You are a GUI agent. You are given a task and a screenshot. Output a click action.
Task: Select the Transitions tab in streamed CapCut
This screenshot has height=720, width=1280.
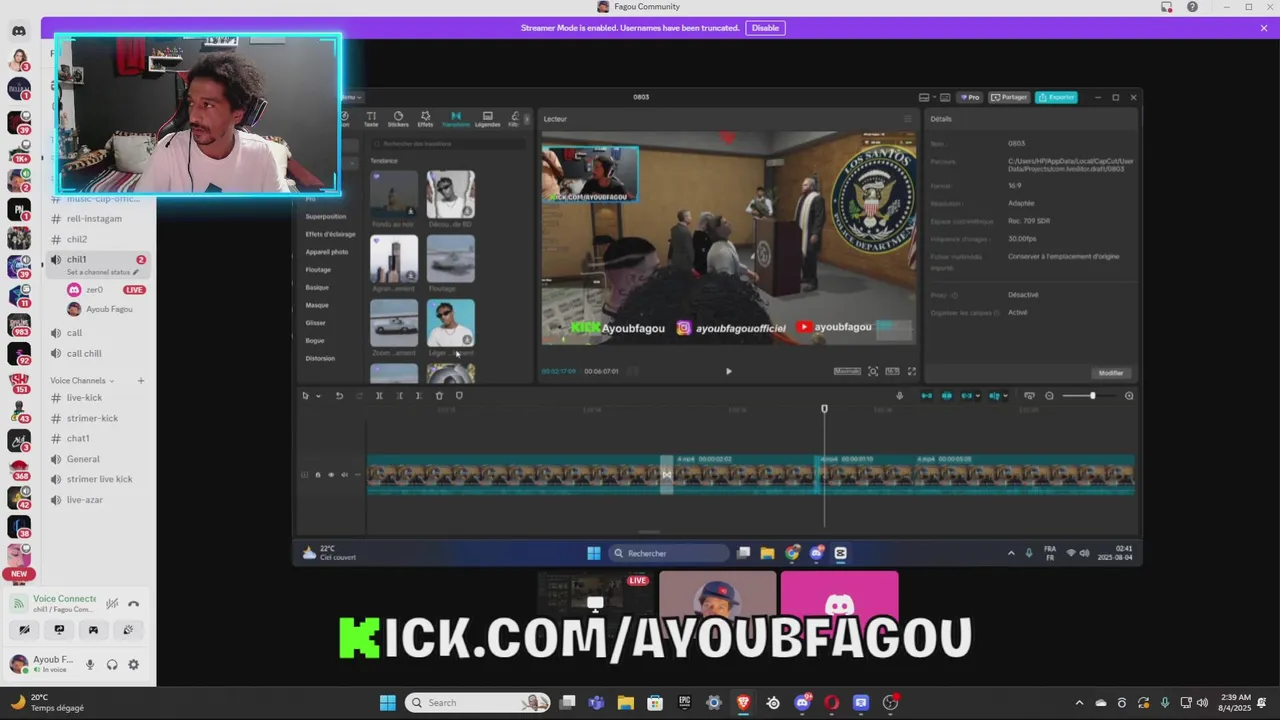pos(456,119)
